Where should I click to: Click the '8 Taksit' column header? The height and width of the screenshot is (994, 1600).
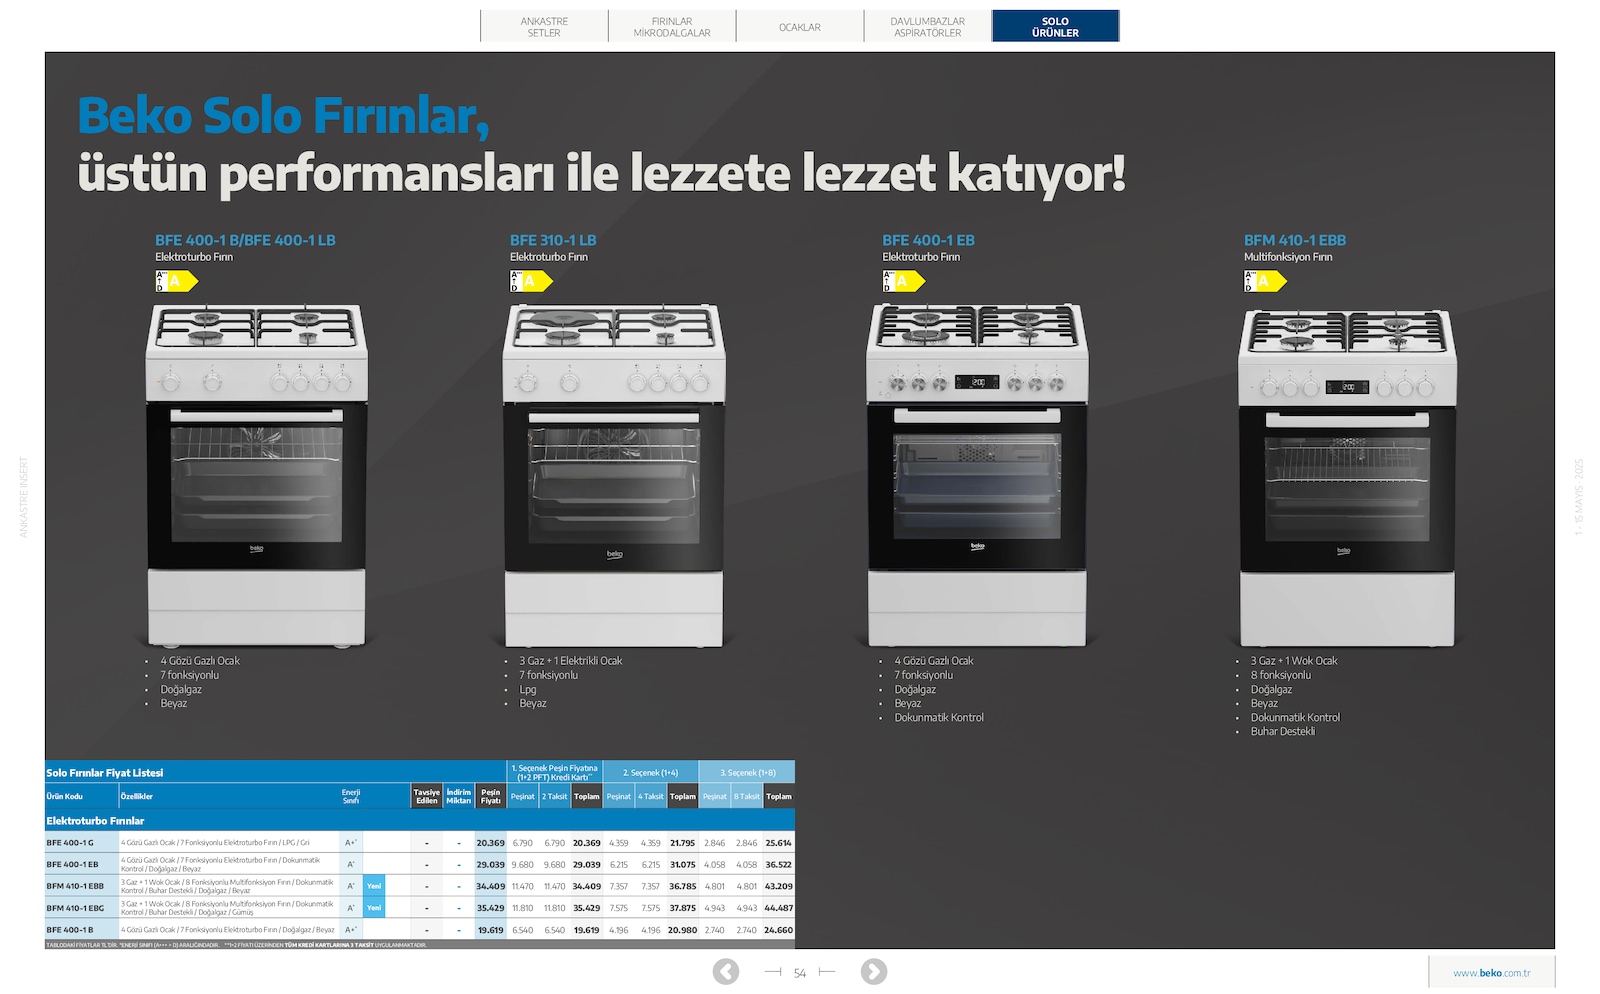747,797
